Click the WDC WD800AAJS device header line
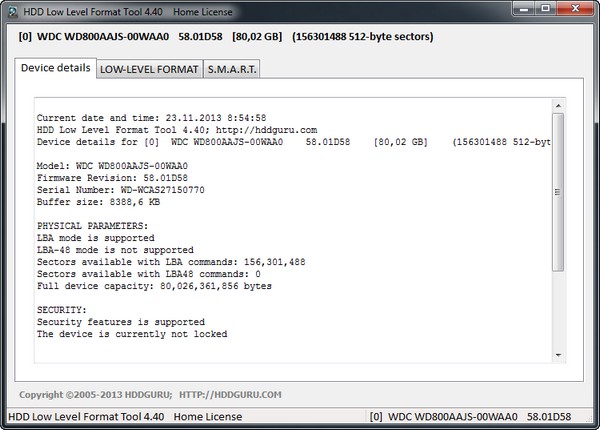This screenshot has width=600, height=430. 225,37
